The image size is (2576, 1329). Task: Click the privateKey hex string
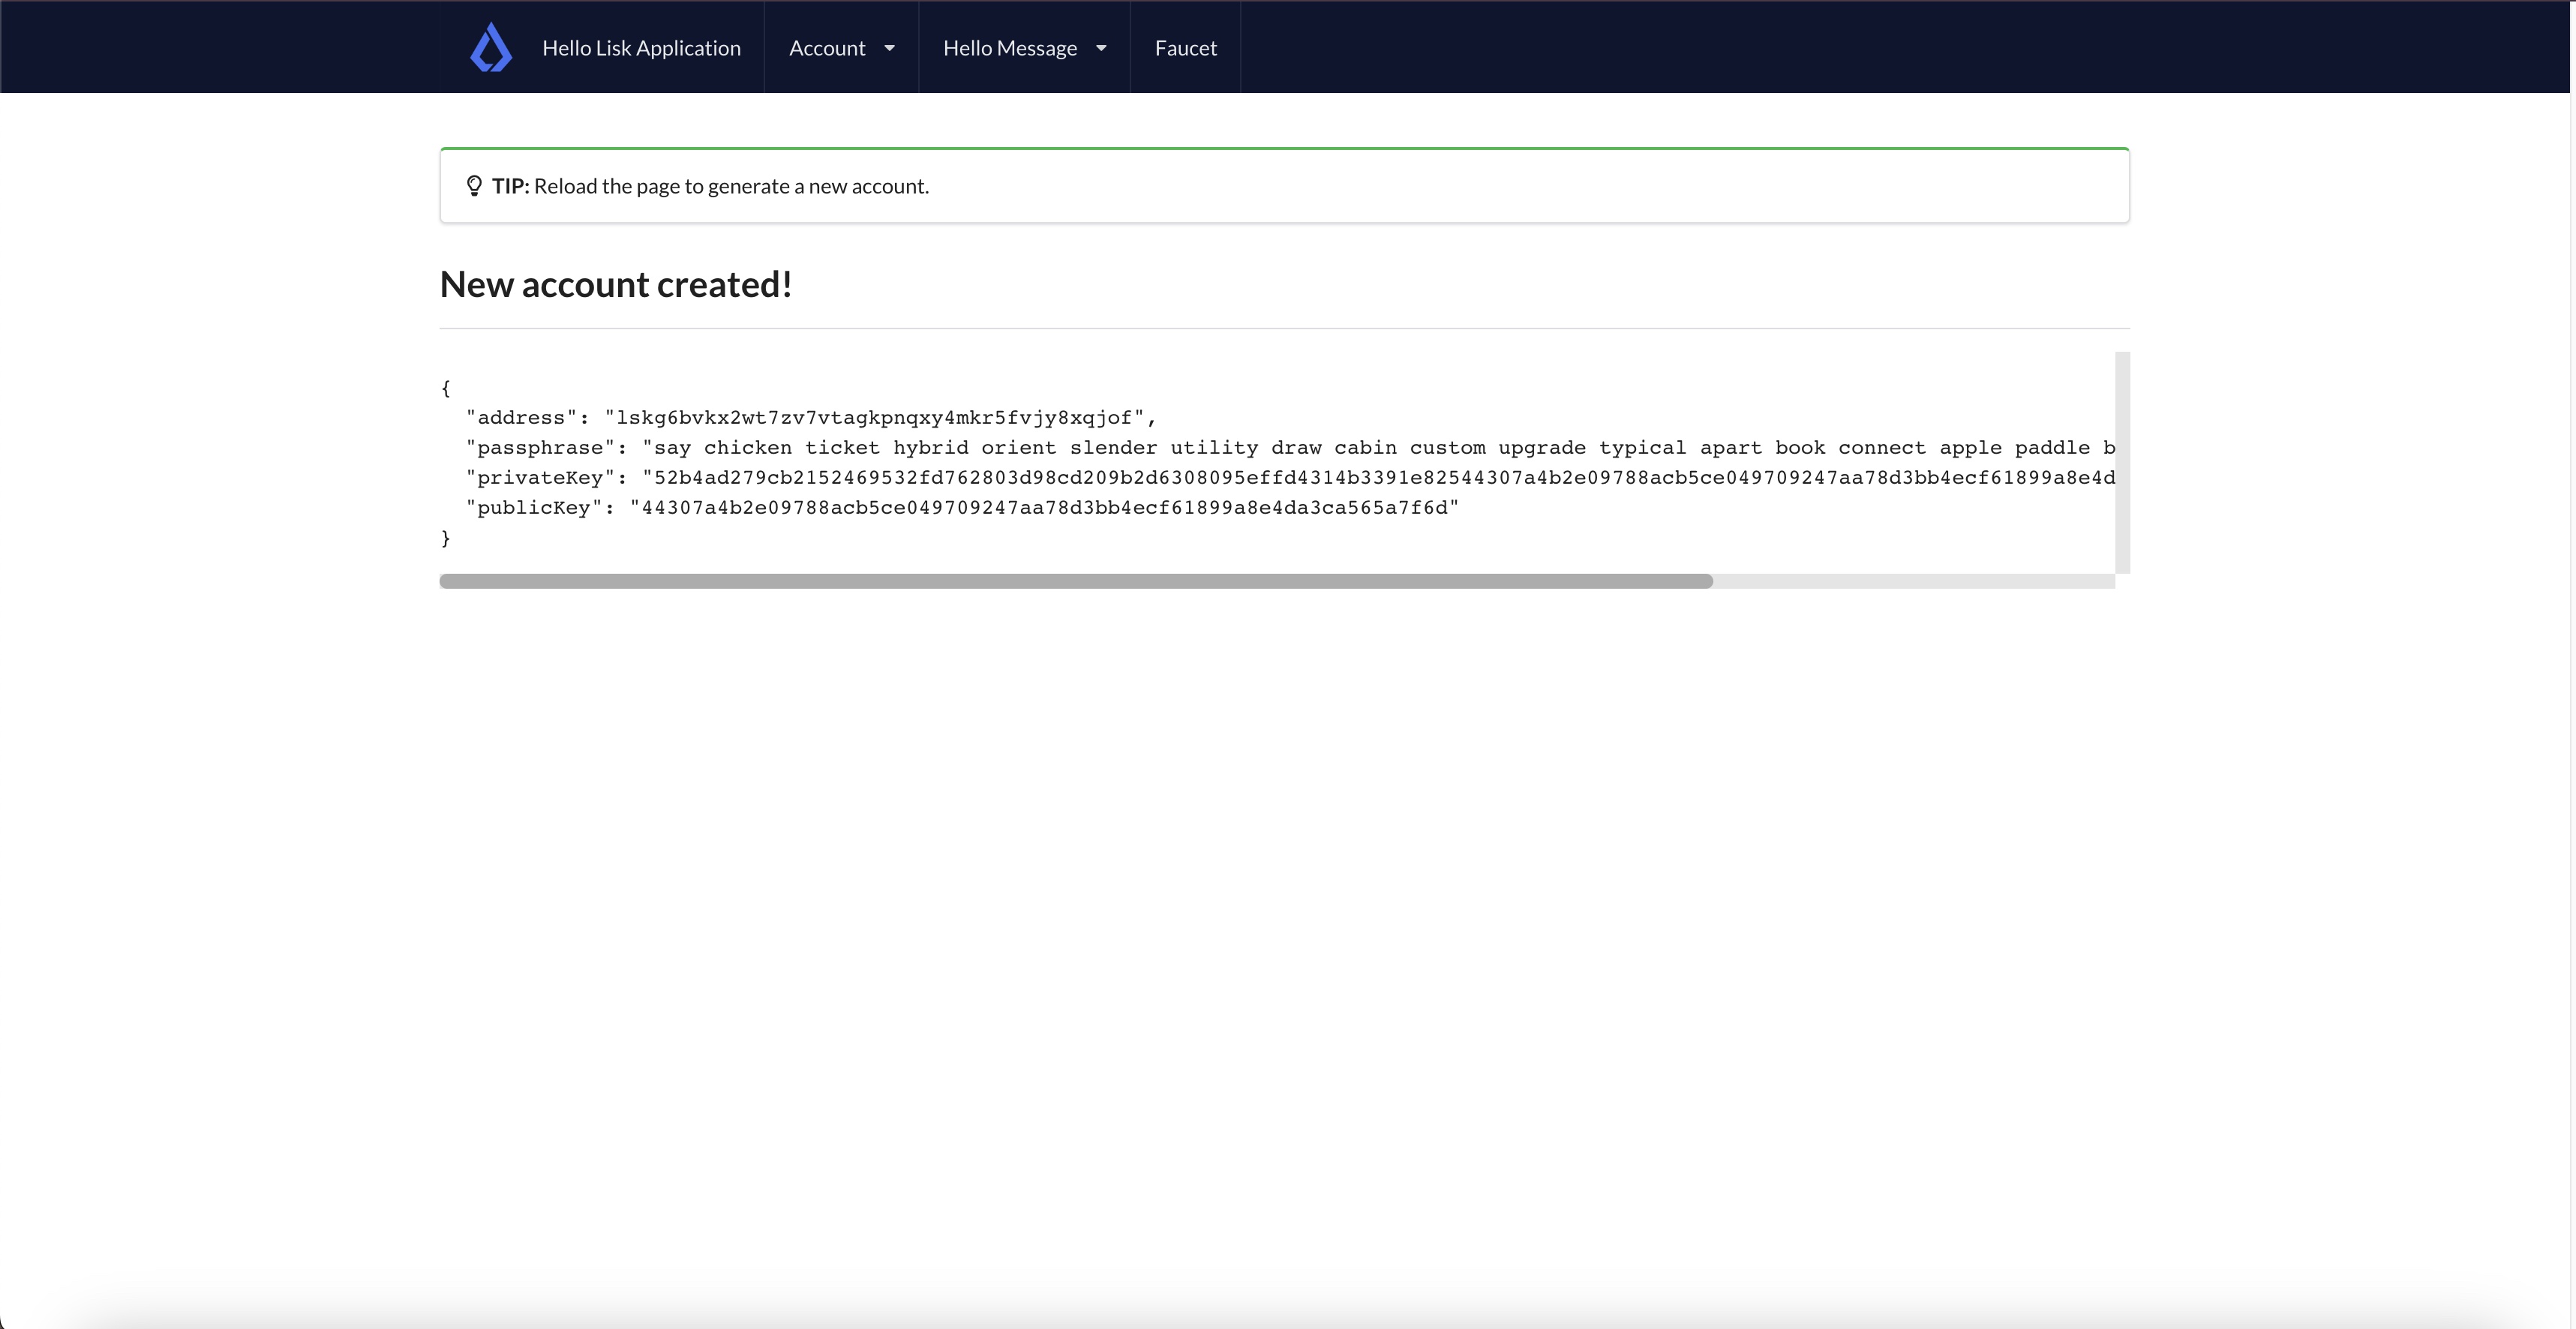point(1380,478)
